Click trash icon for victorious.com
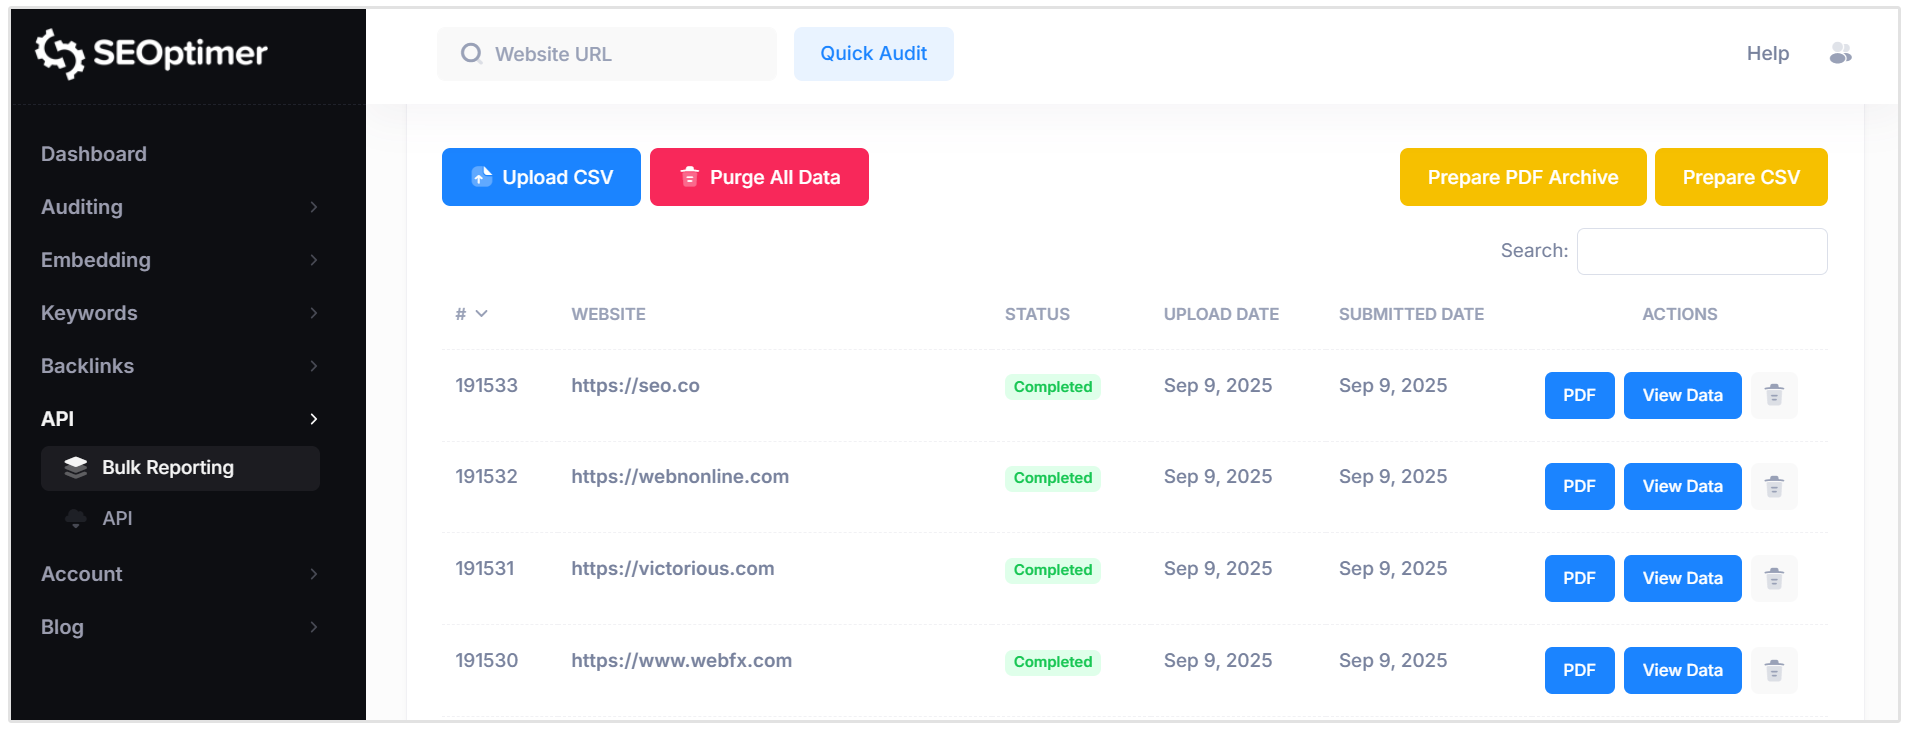The height and width of the screenshot is (730, 1910). pos(1774,579)
